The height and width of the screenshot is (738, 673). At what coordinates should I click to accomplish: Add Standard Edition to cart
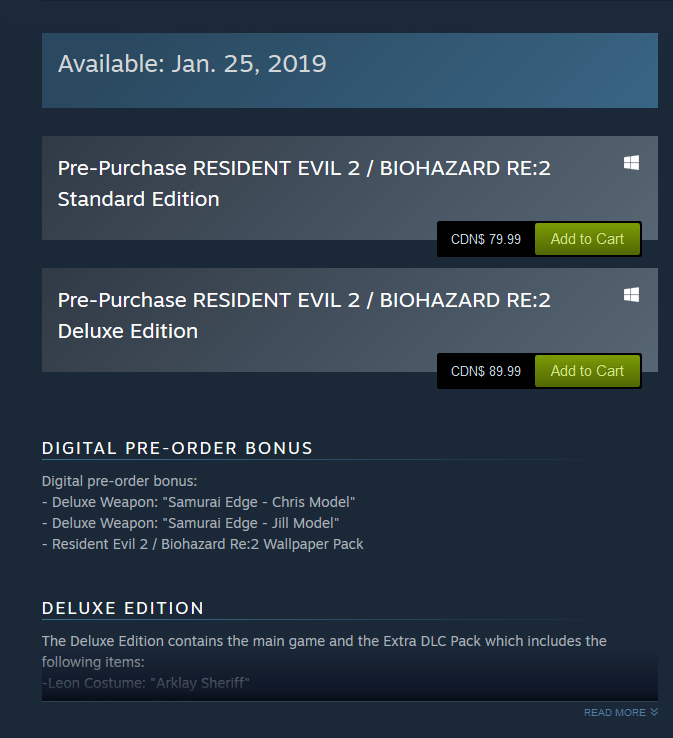[587, 239]
